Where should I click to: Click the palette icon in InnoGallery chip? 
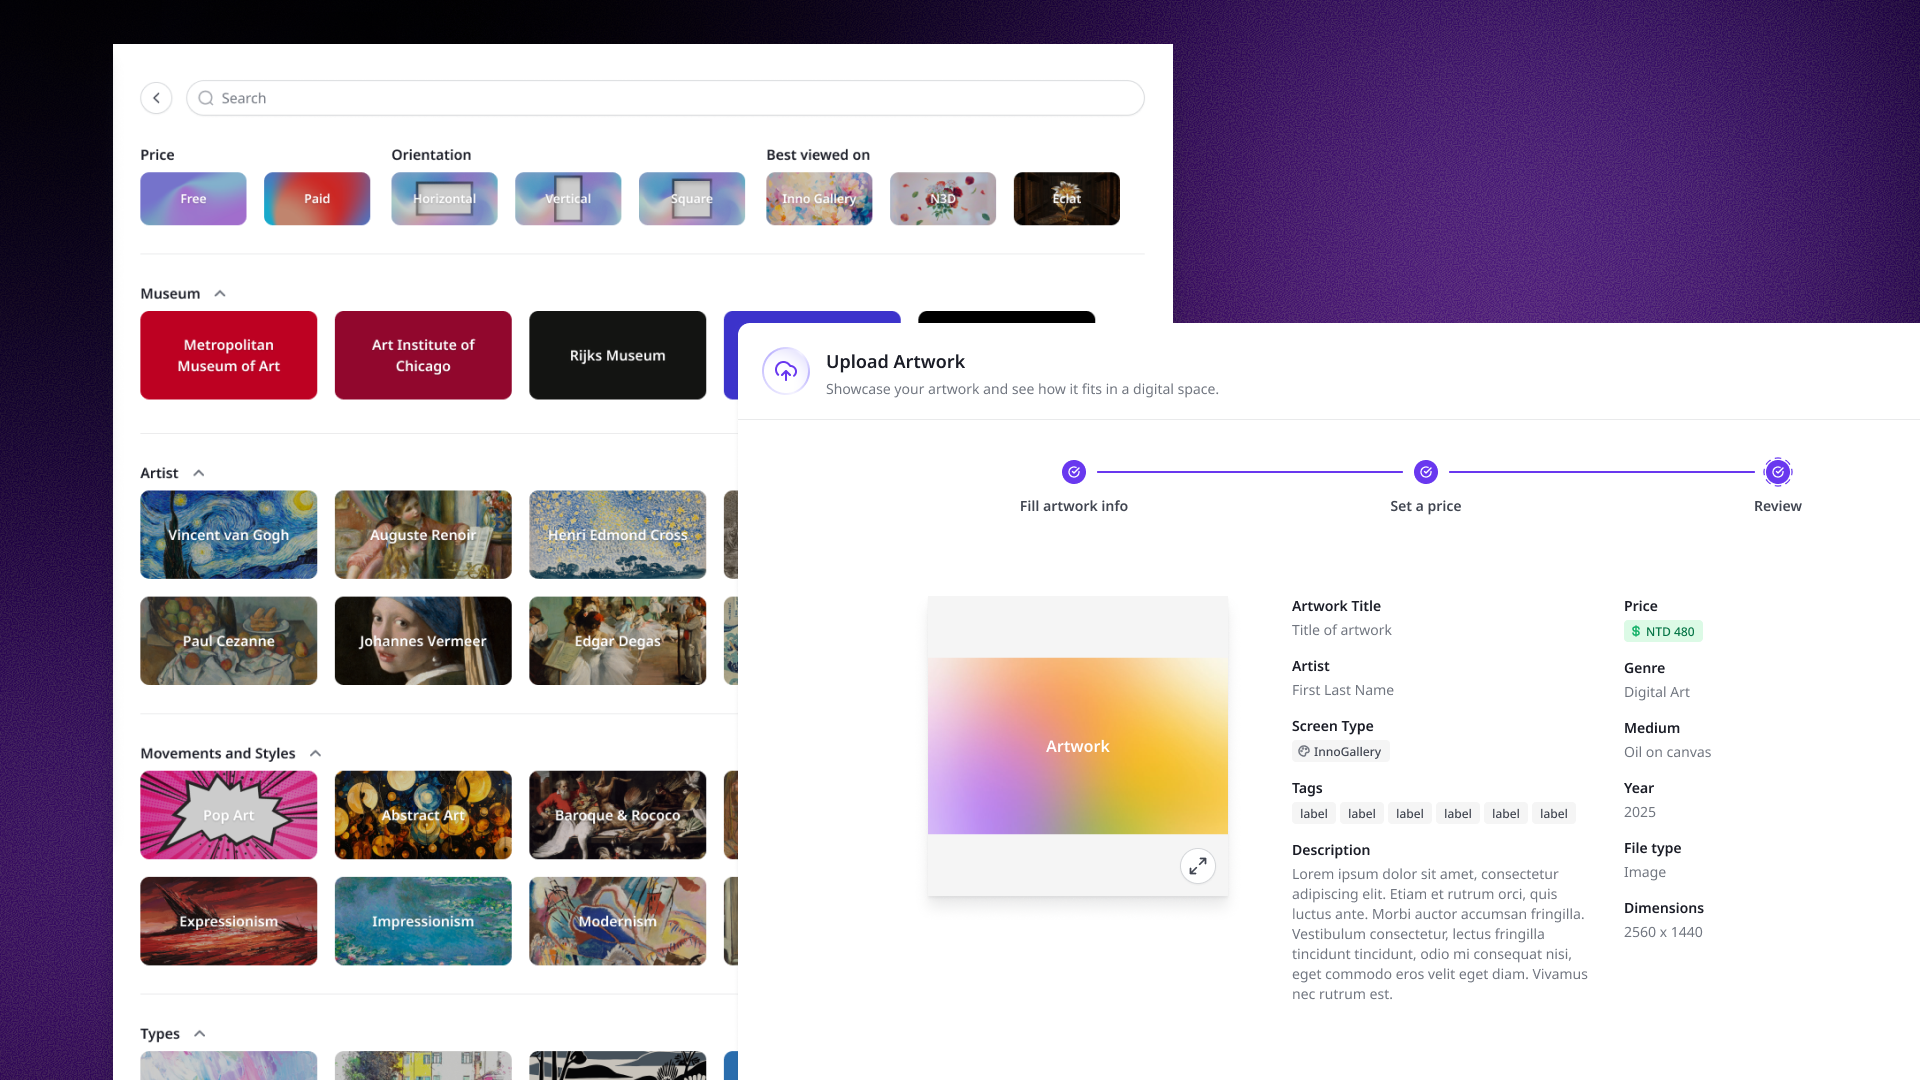click(x=1304, y=751)
